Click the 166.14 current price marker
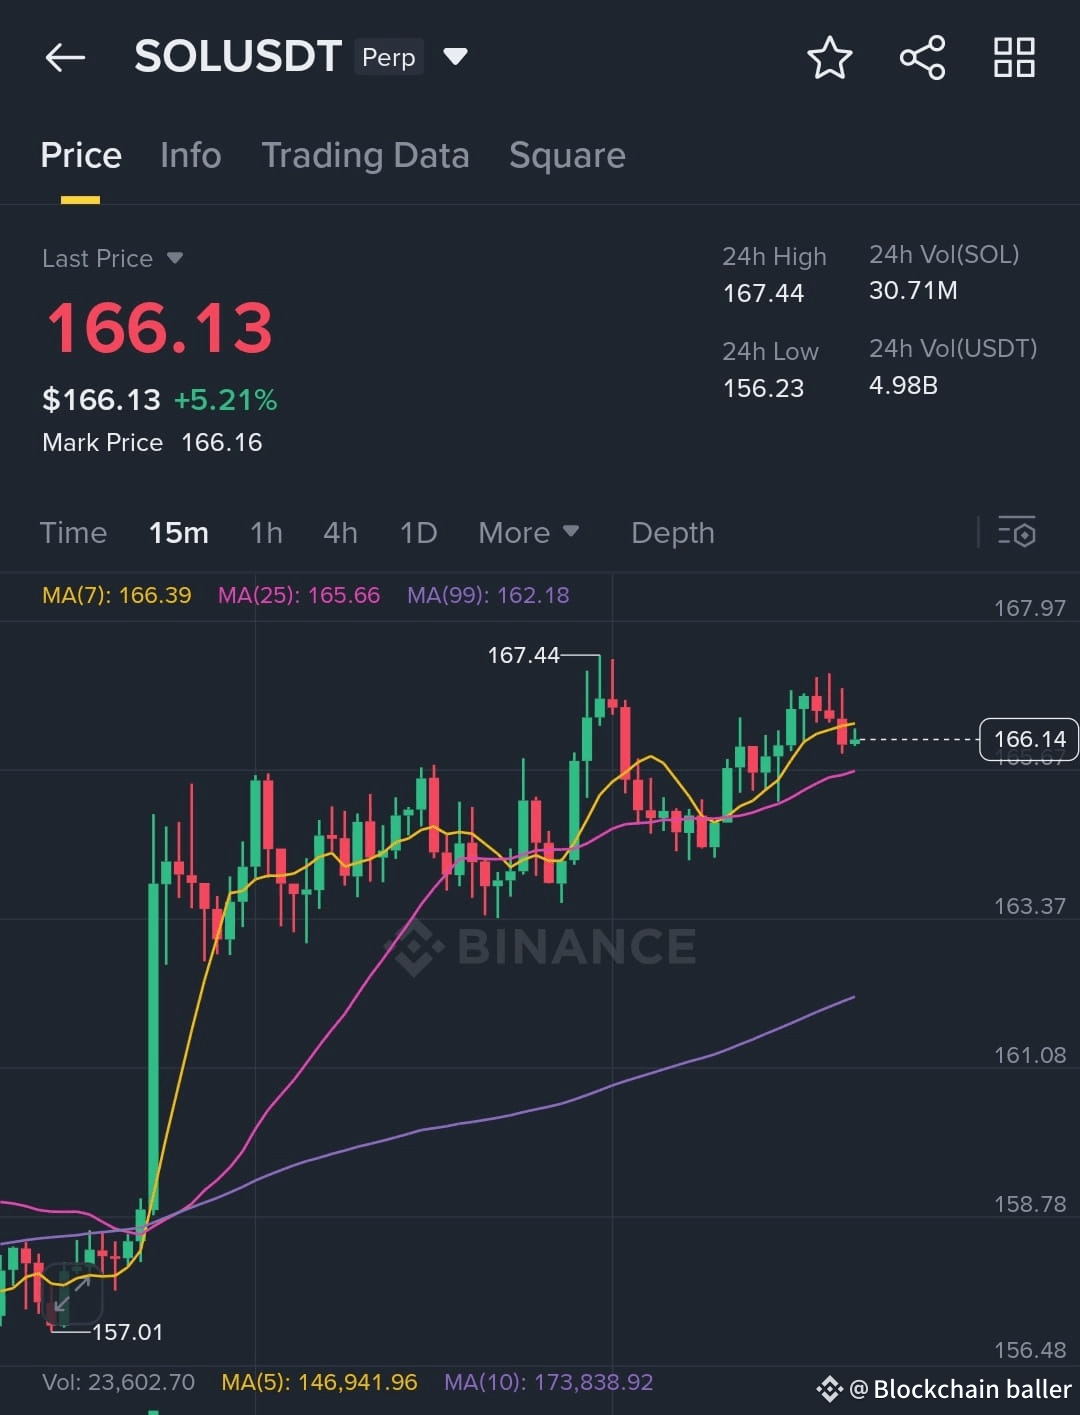Image resolution: width=1080 pixels, height=1415 pixels. pyautogui.click(x=1029, y=739)
